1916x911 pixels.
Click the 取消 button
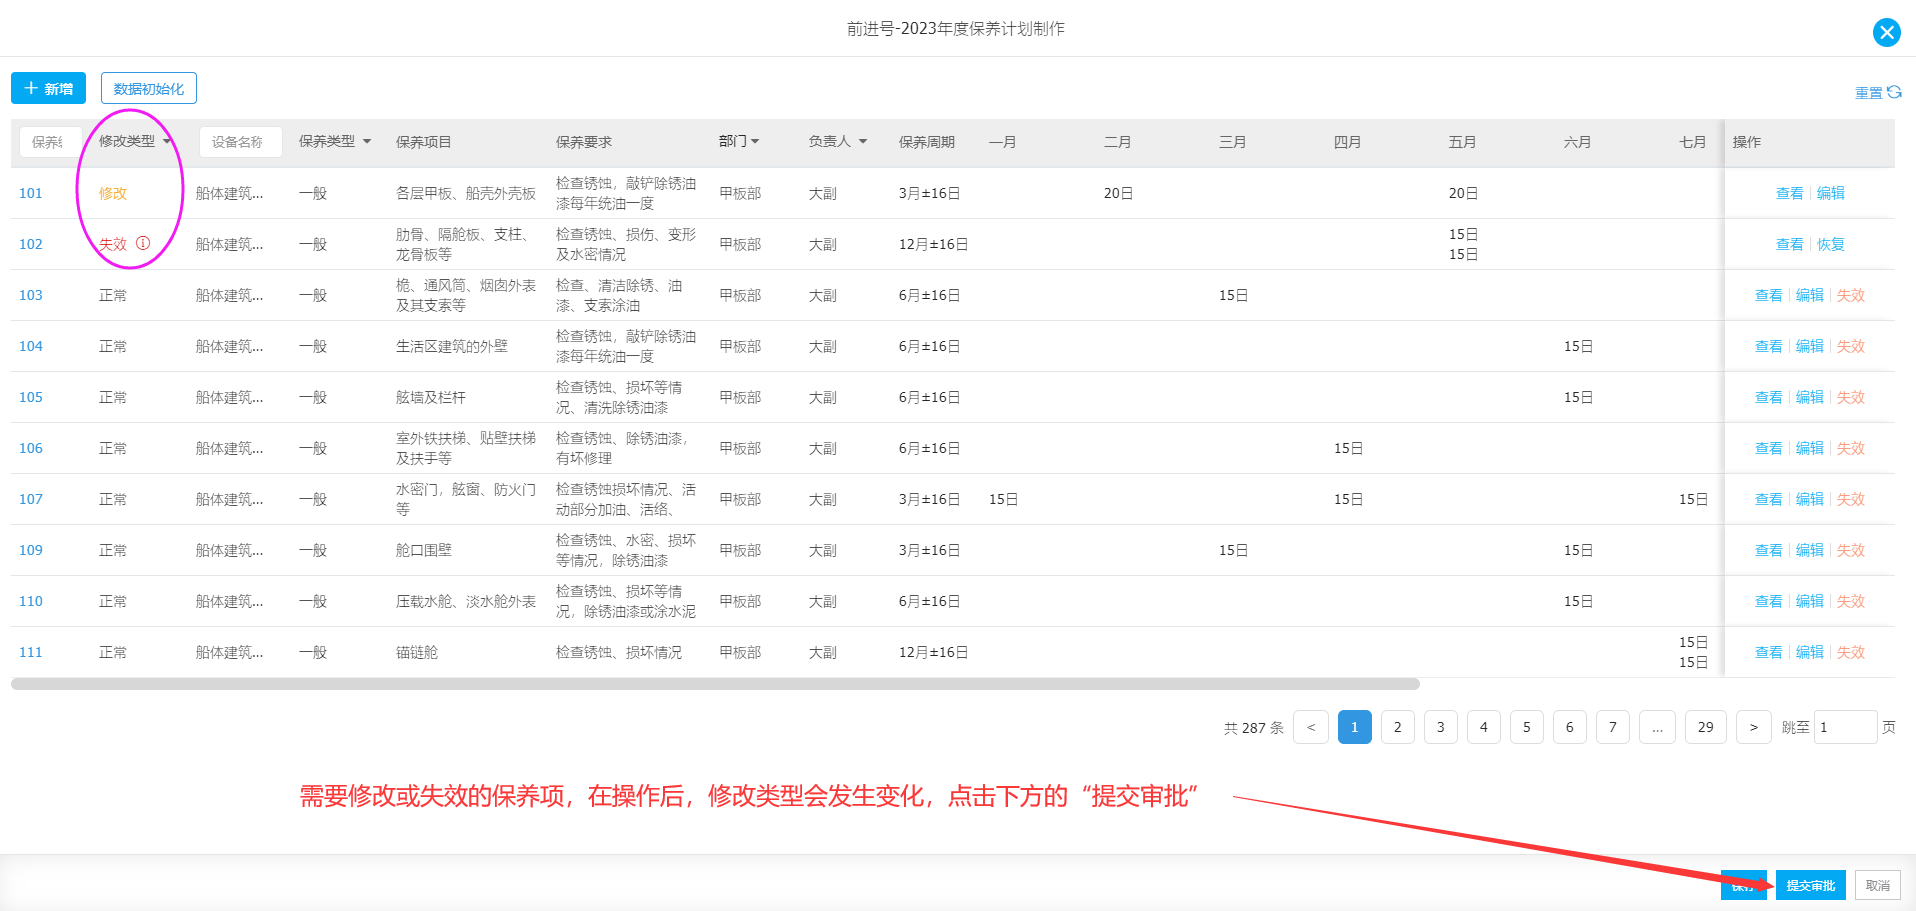(x=1877, y=885)
